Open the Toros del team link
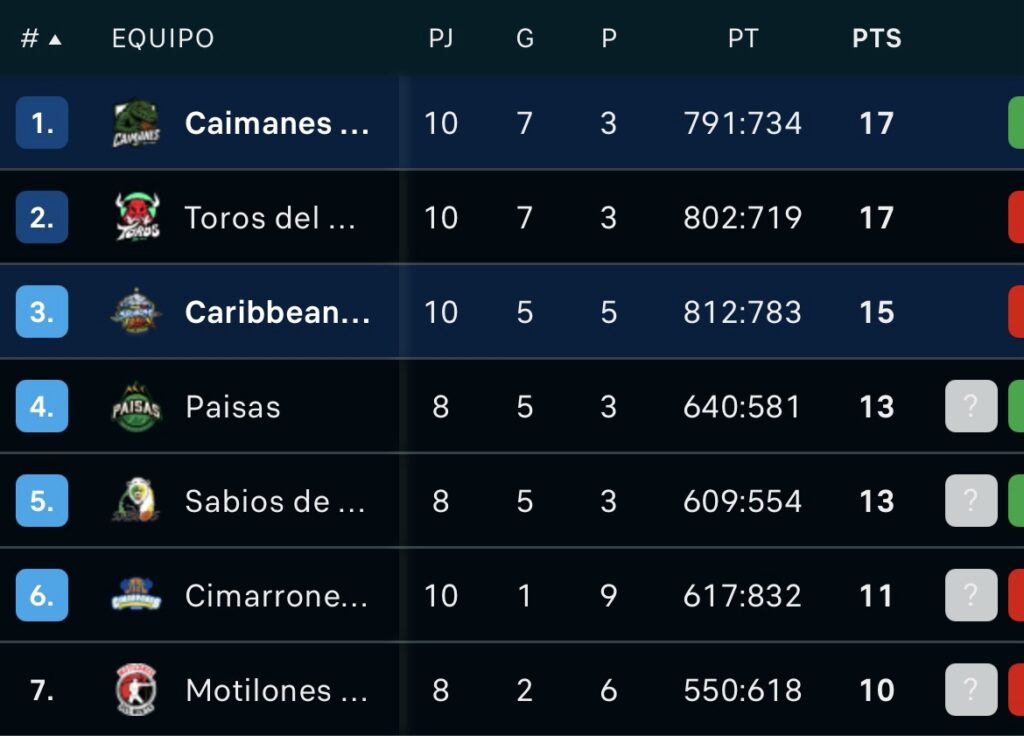 270,218
